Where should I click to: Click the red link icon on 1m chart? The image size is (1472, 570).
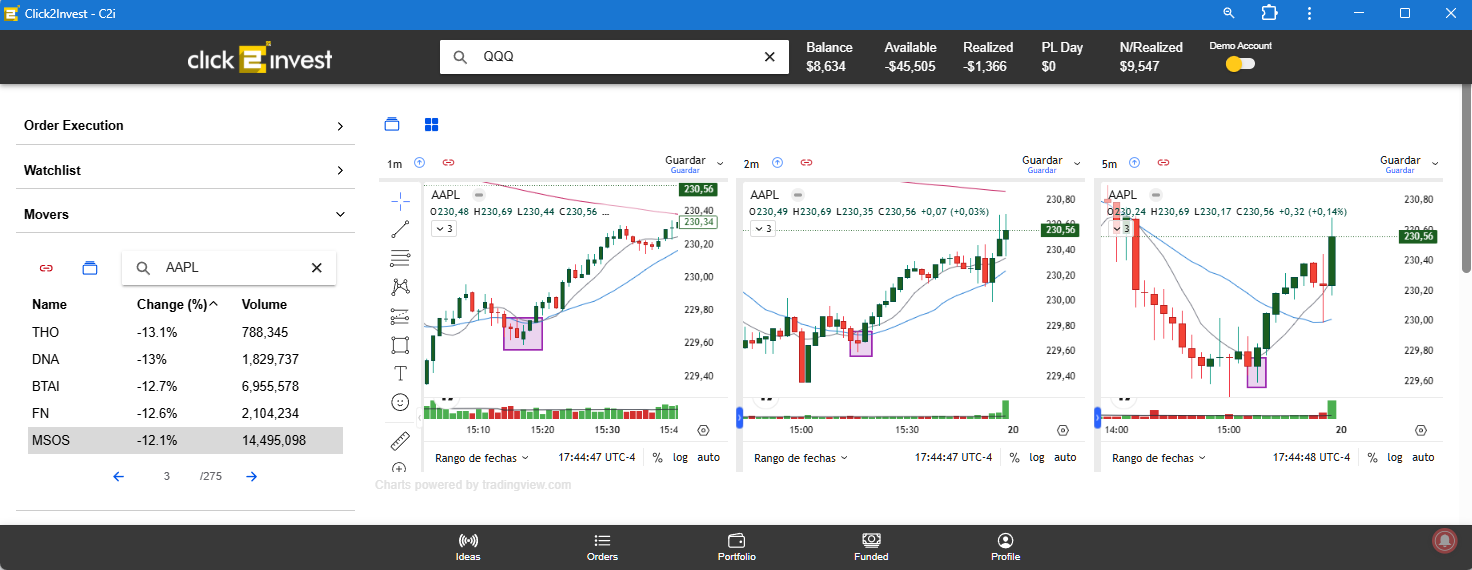pos(449,162)
